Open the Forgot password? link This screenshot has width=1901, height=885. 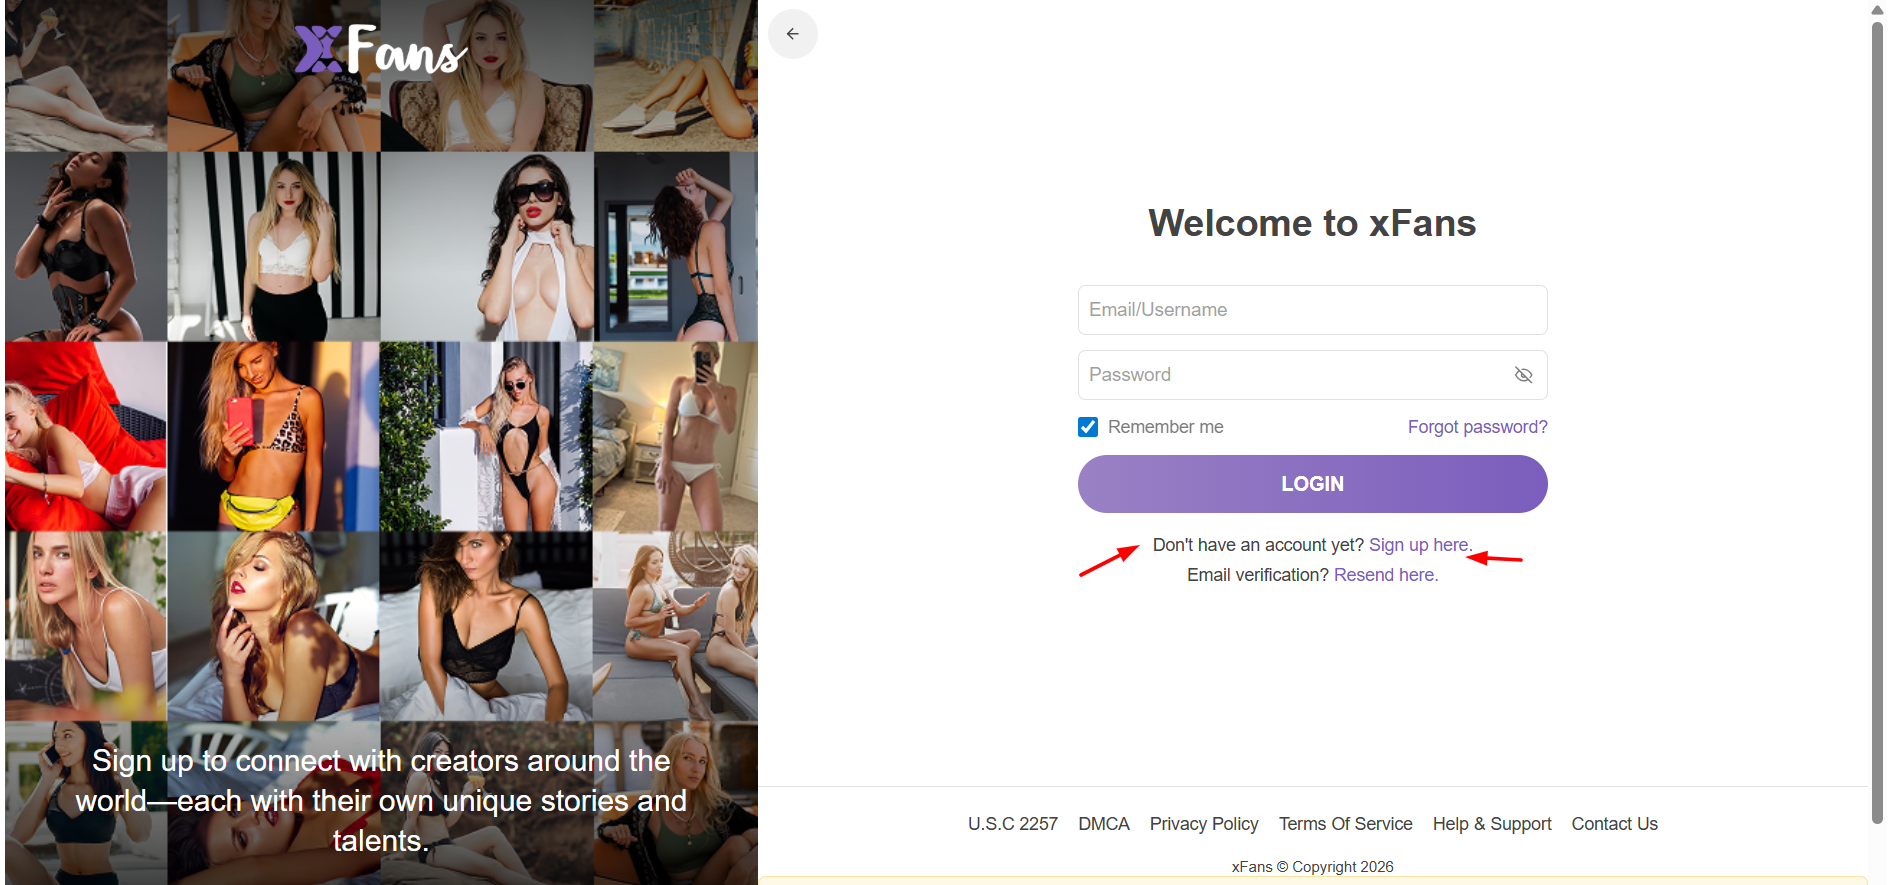pos(1477,427)
